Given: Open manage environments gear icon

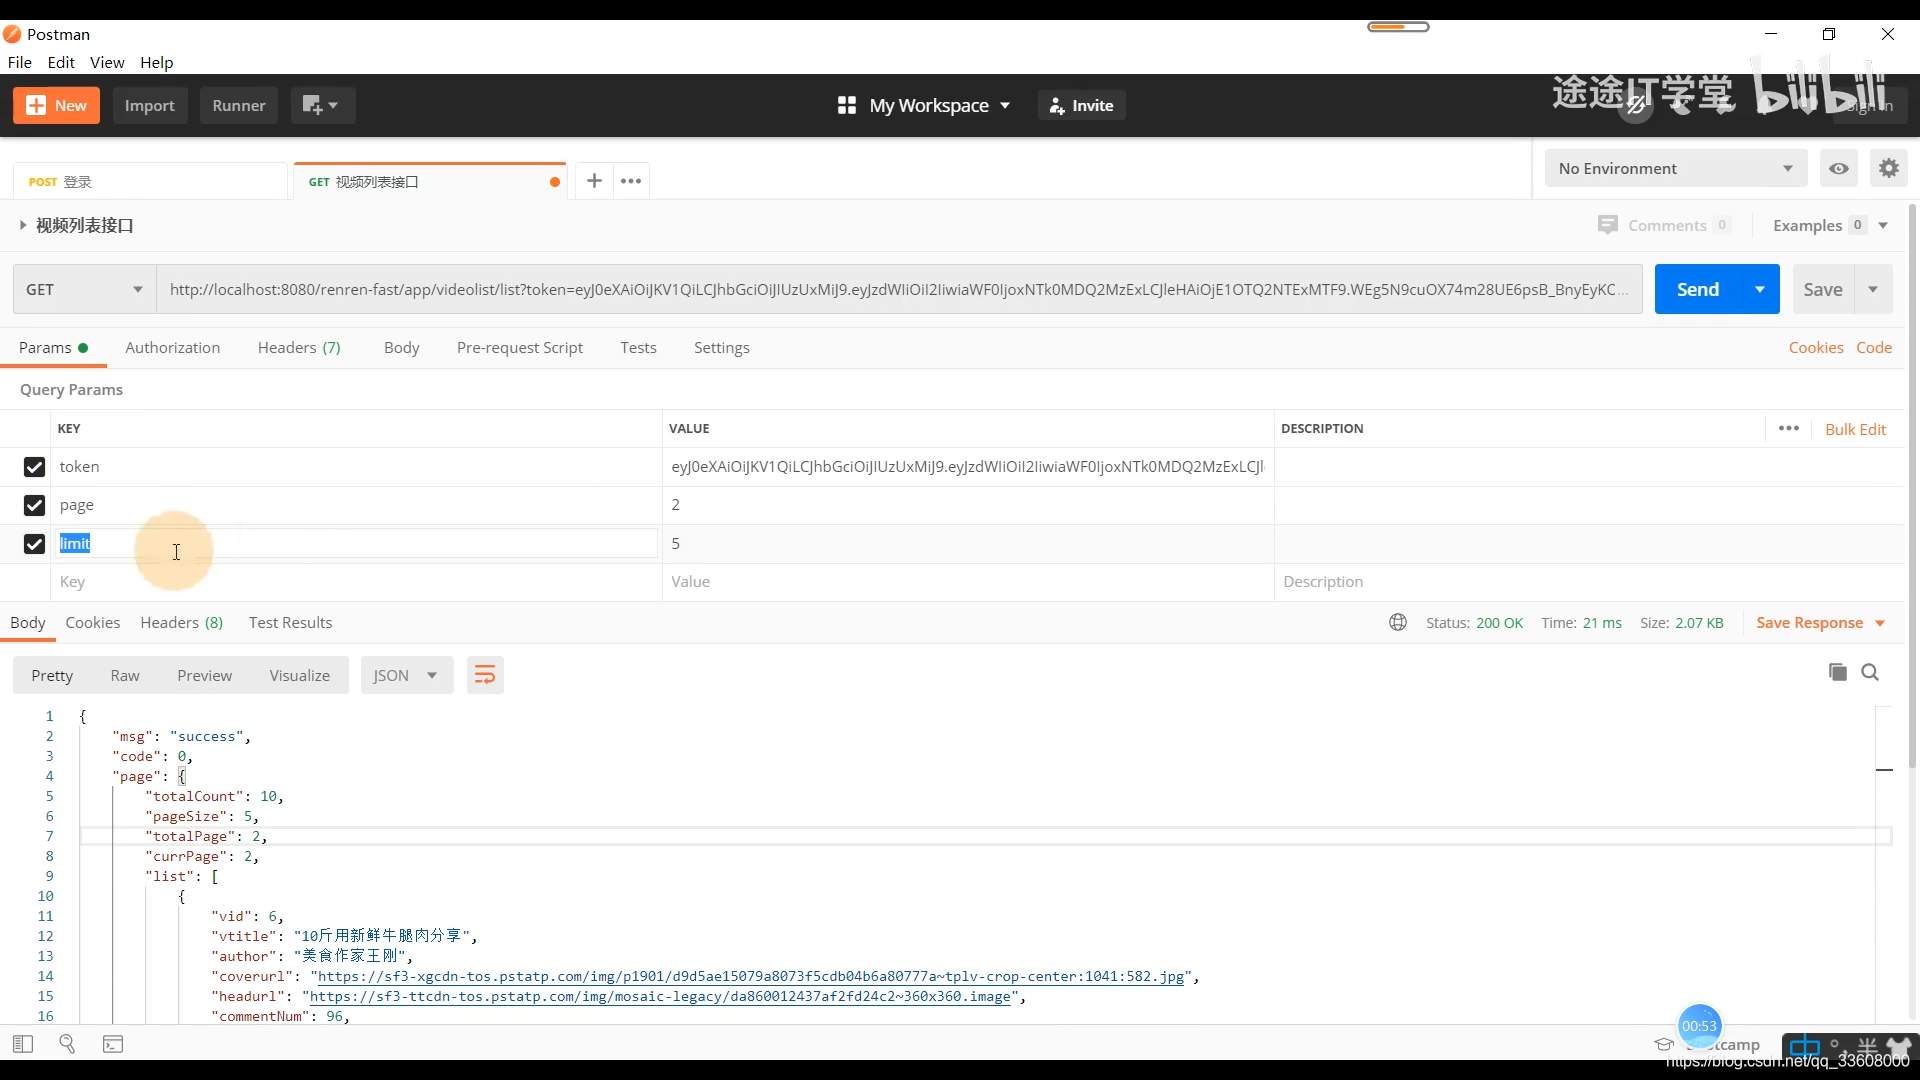Looking at the screenshot, I should (x=1889, y=168).
